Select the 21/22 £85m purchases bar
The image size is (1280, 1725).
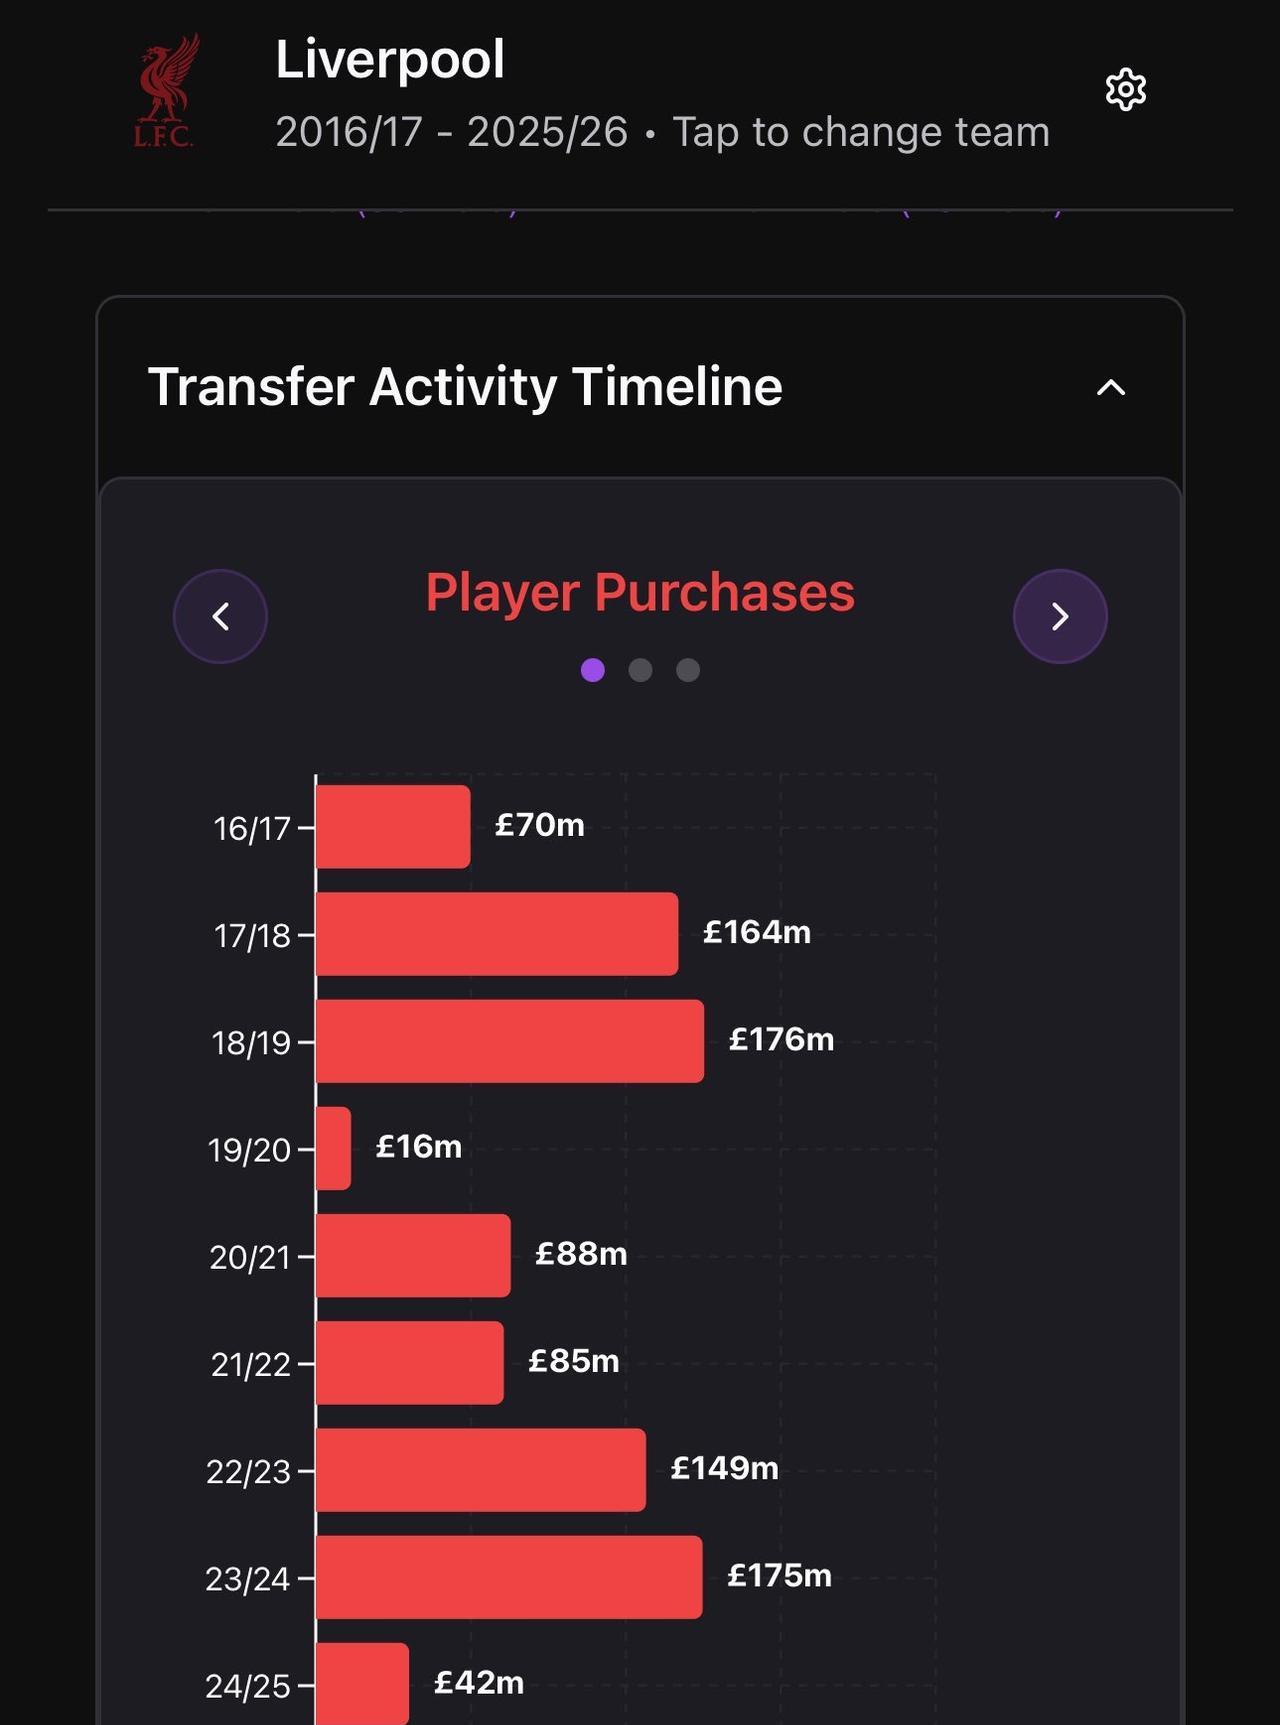click(x=410, y=1362)
